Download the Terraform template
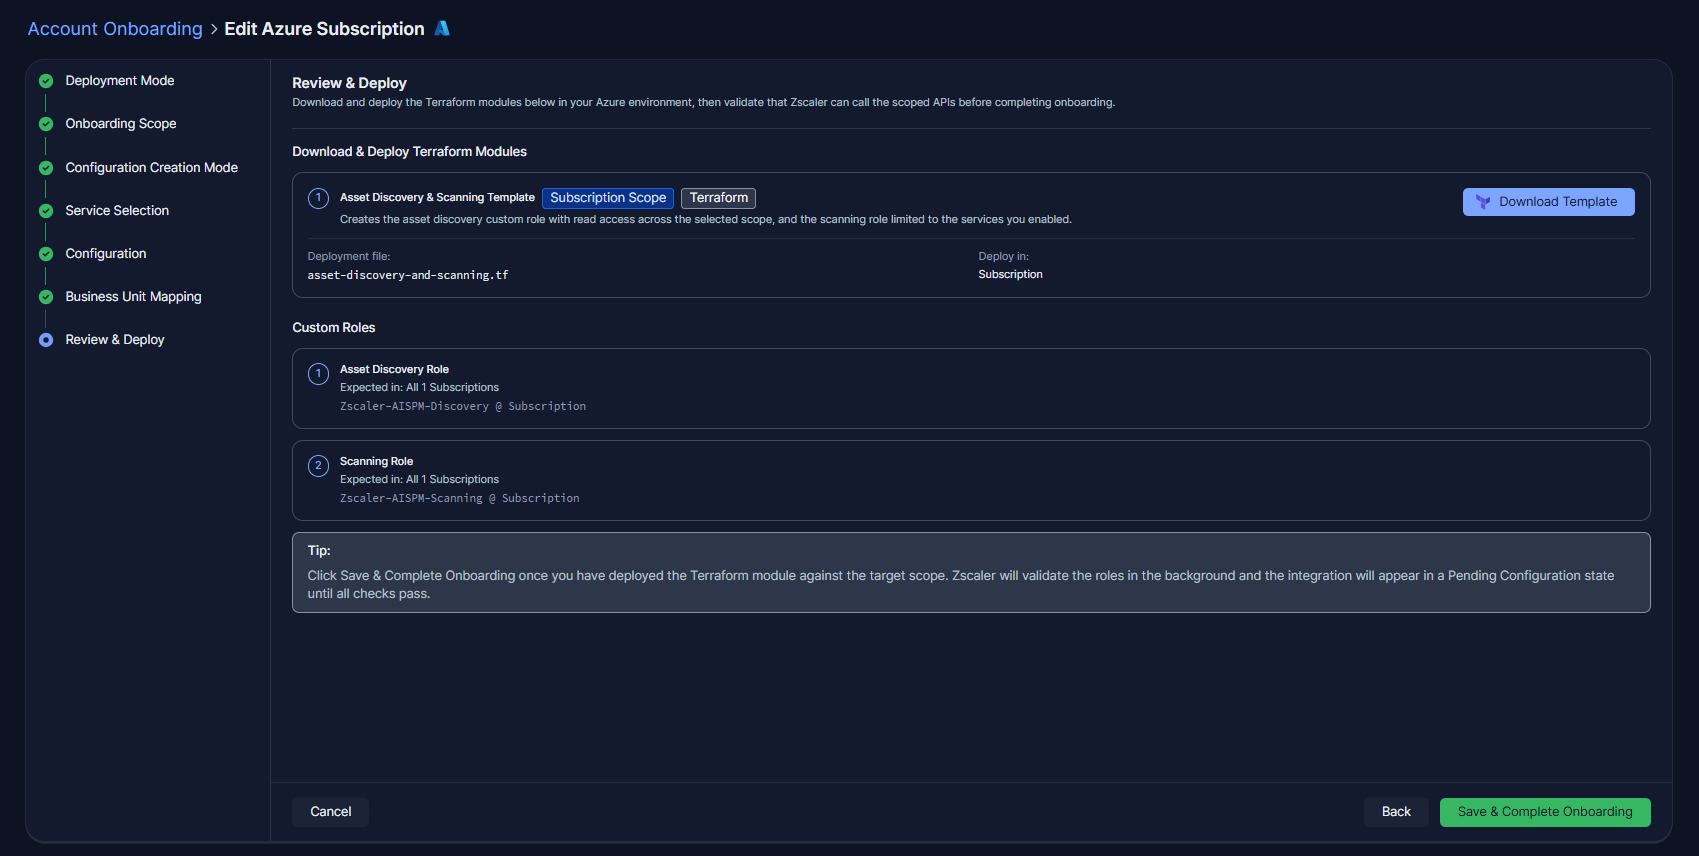1699x856 pixels. (1549, 202)
